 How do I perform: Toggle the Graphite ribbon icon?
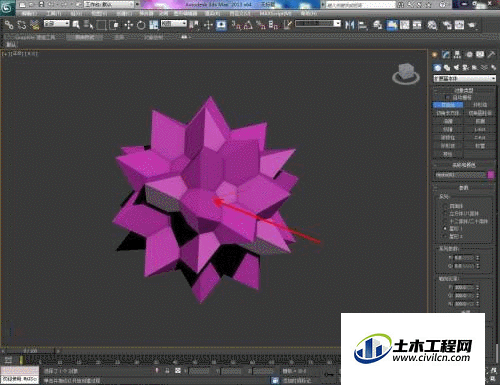point(392,25)
